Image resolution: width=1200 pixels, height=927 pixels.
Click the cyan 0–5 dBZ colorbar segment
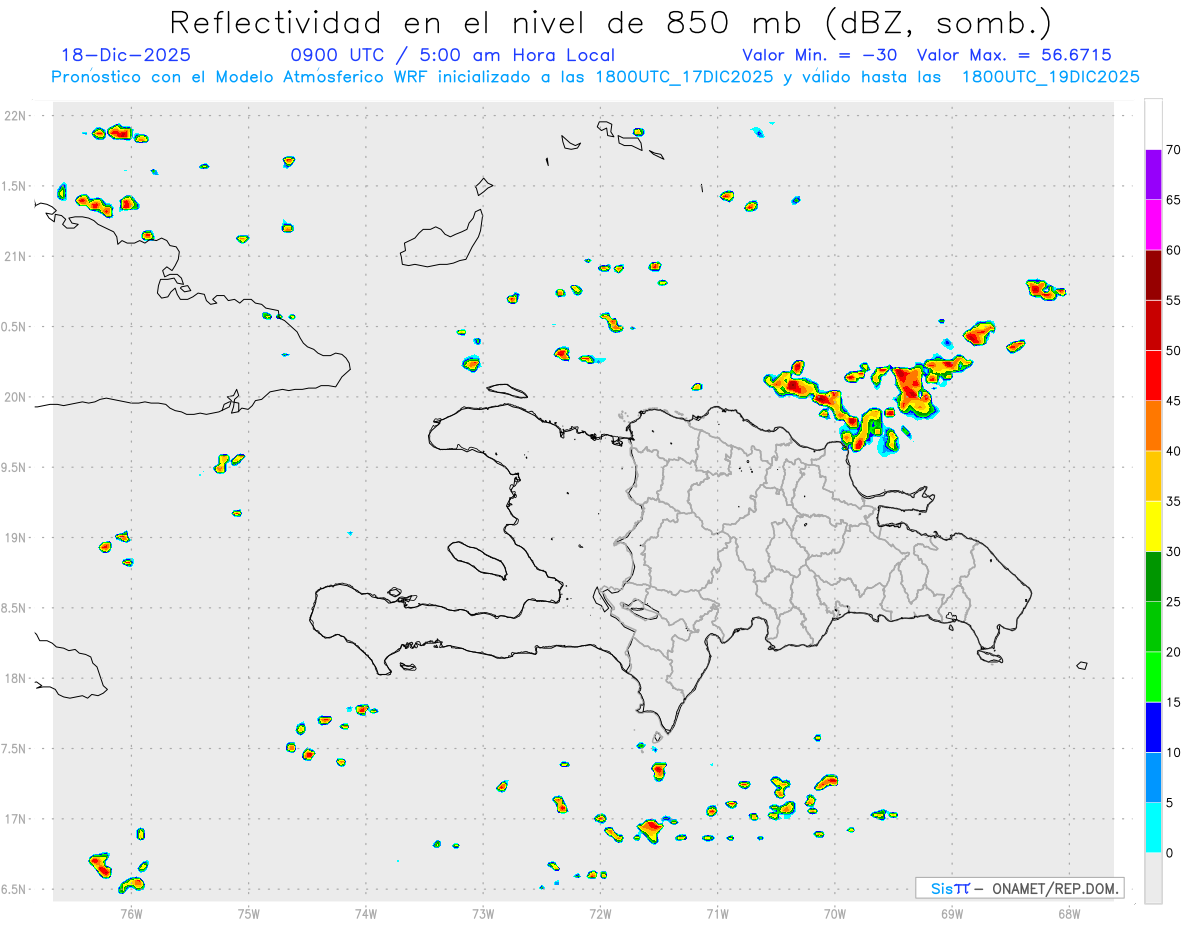pyautogui.click(x=1153, y=828)
